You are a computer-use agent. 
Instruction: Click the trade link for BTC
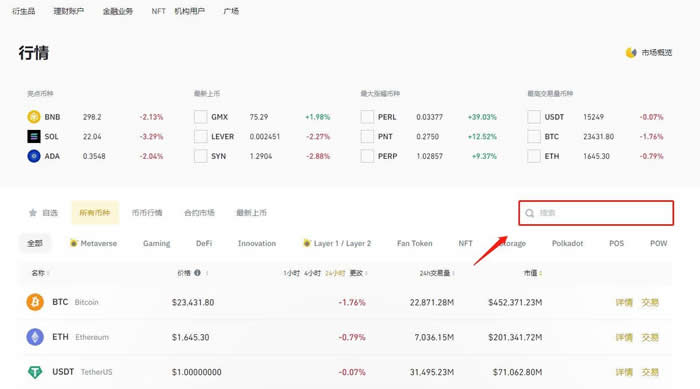coord(650,302)
